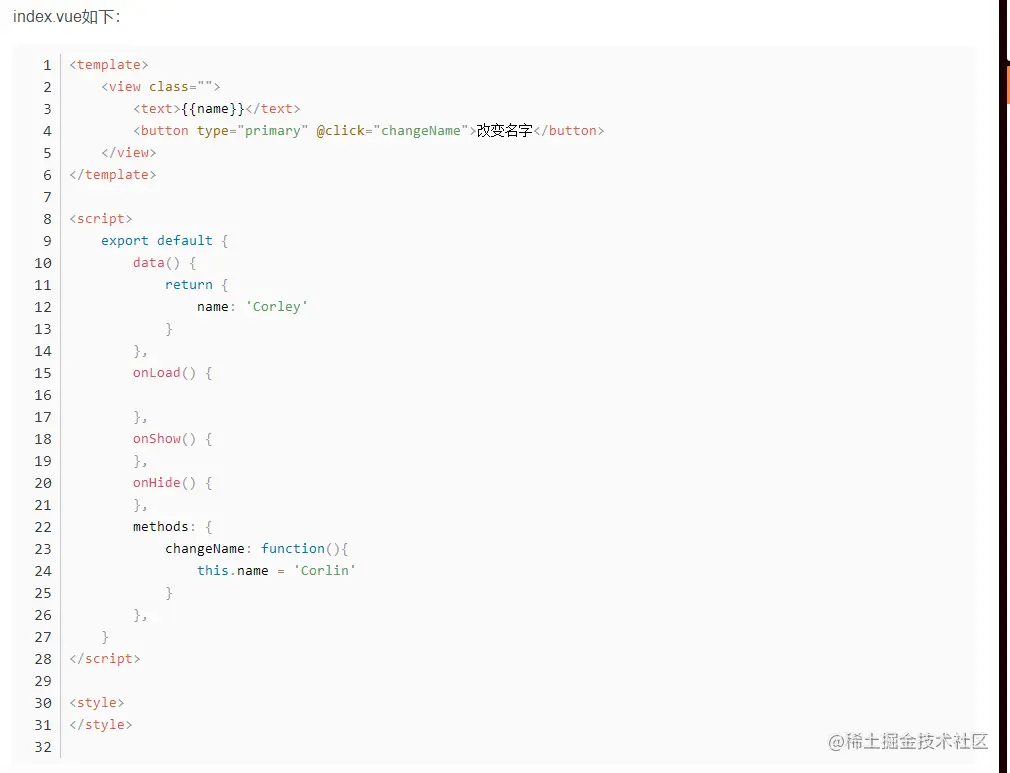Click the opening <template> tag on line 1
The image size is (1010, 773).
point(109,65)
